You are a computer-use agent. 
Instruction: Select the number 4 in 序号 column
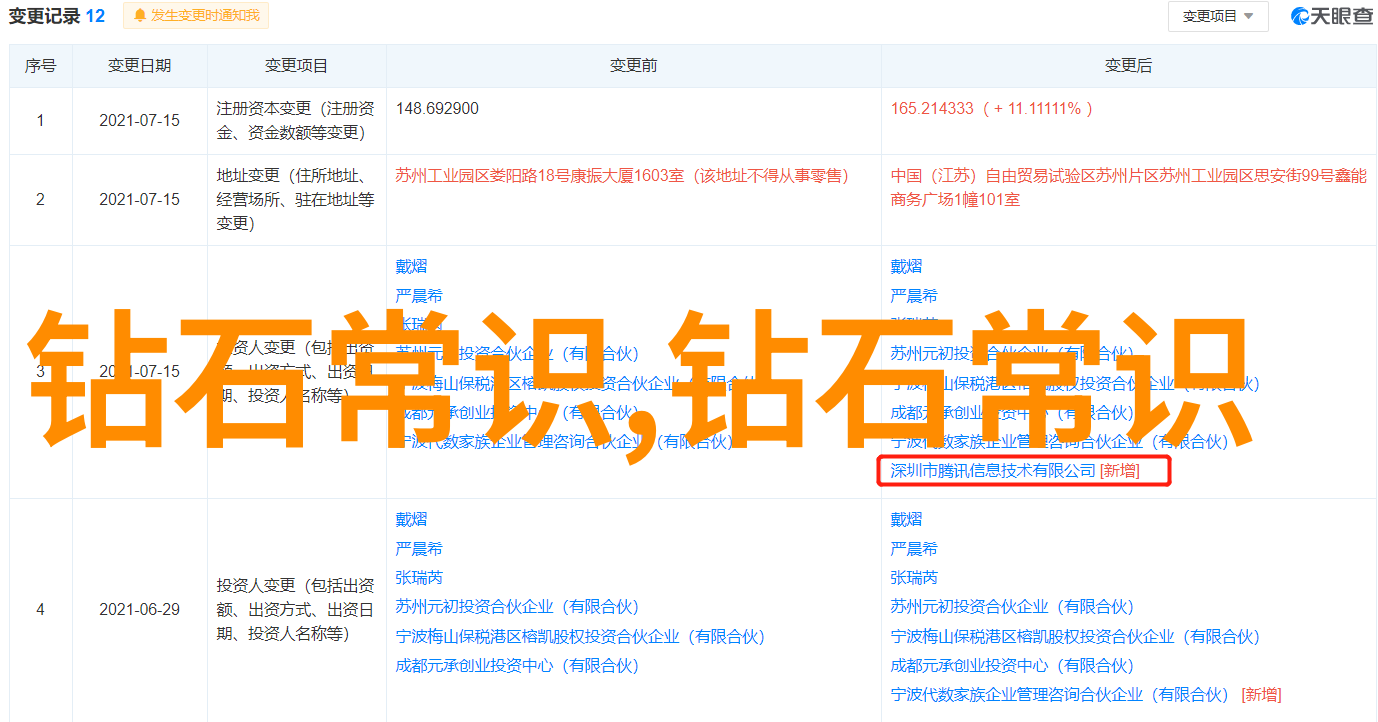[x=40, y=609]
